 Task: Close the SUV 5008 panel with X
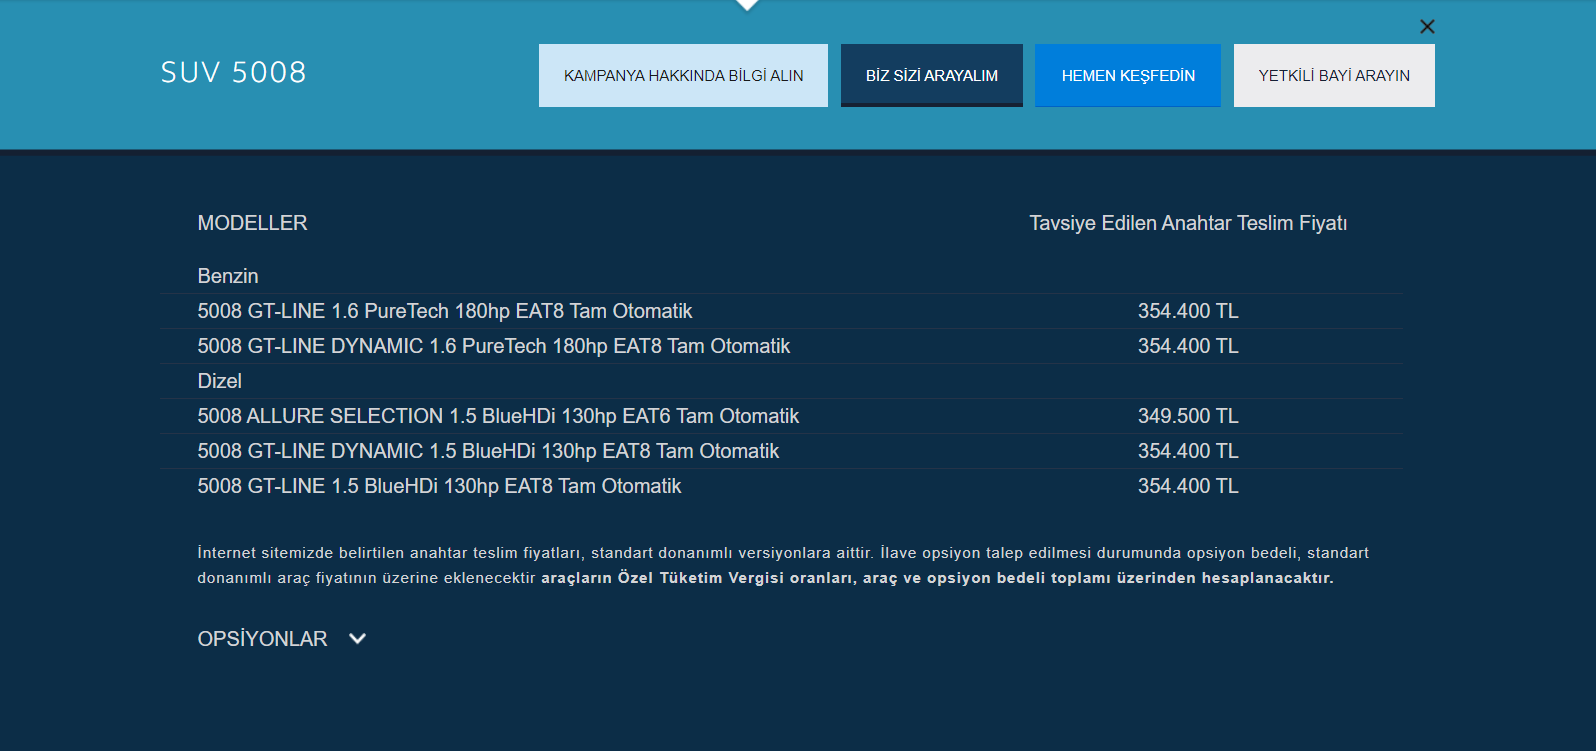pyautogui.click(x=1427, y=27)
